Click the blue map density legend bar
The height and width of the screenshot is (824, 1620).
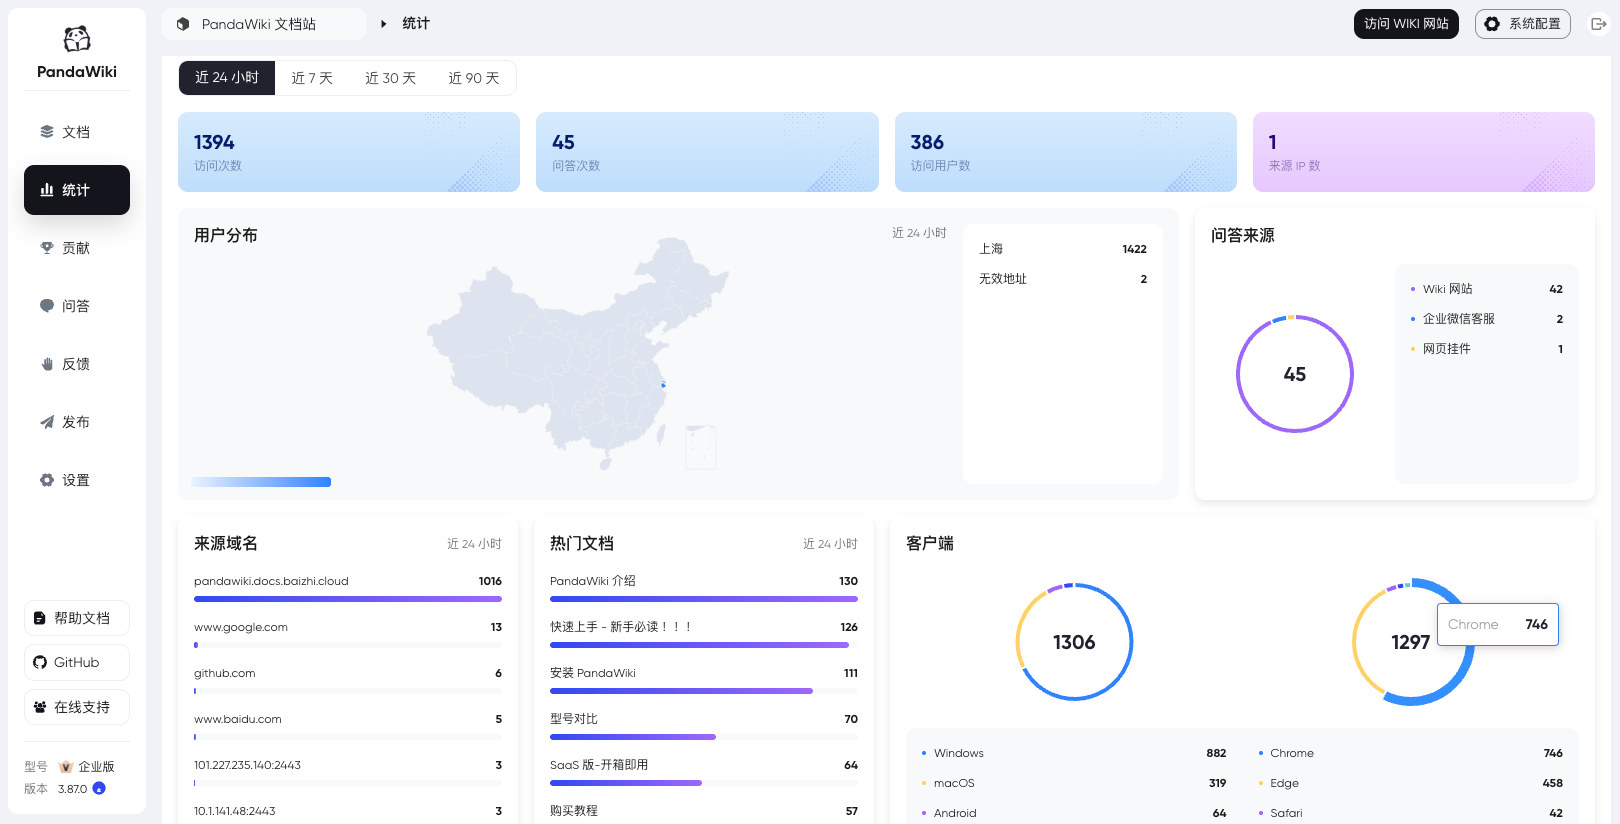tap(261, 482)
